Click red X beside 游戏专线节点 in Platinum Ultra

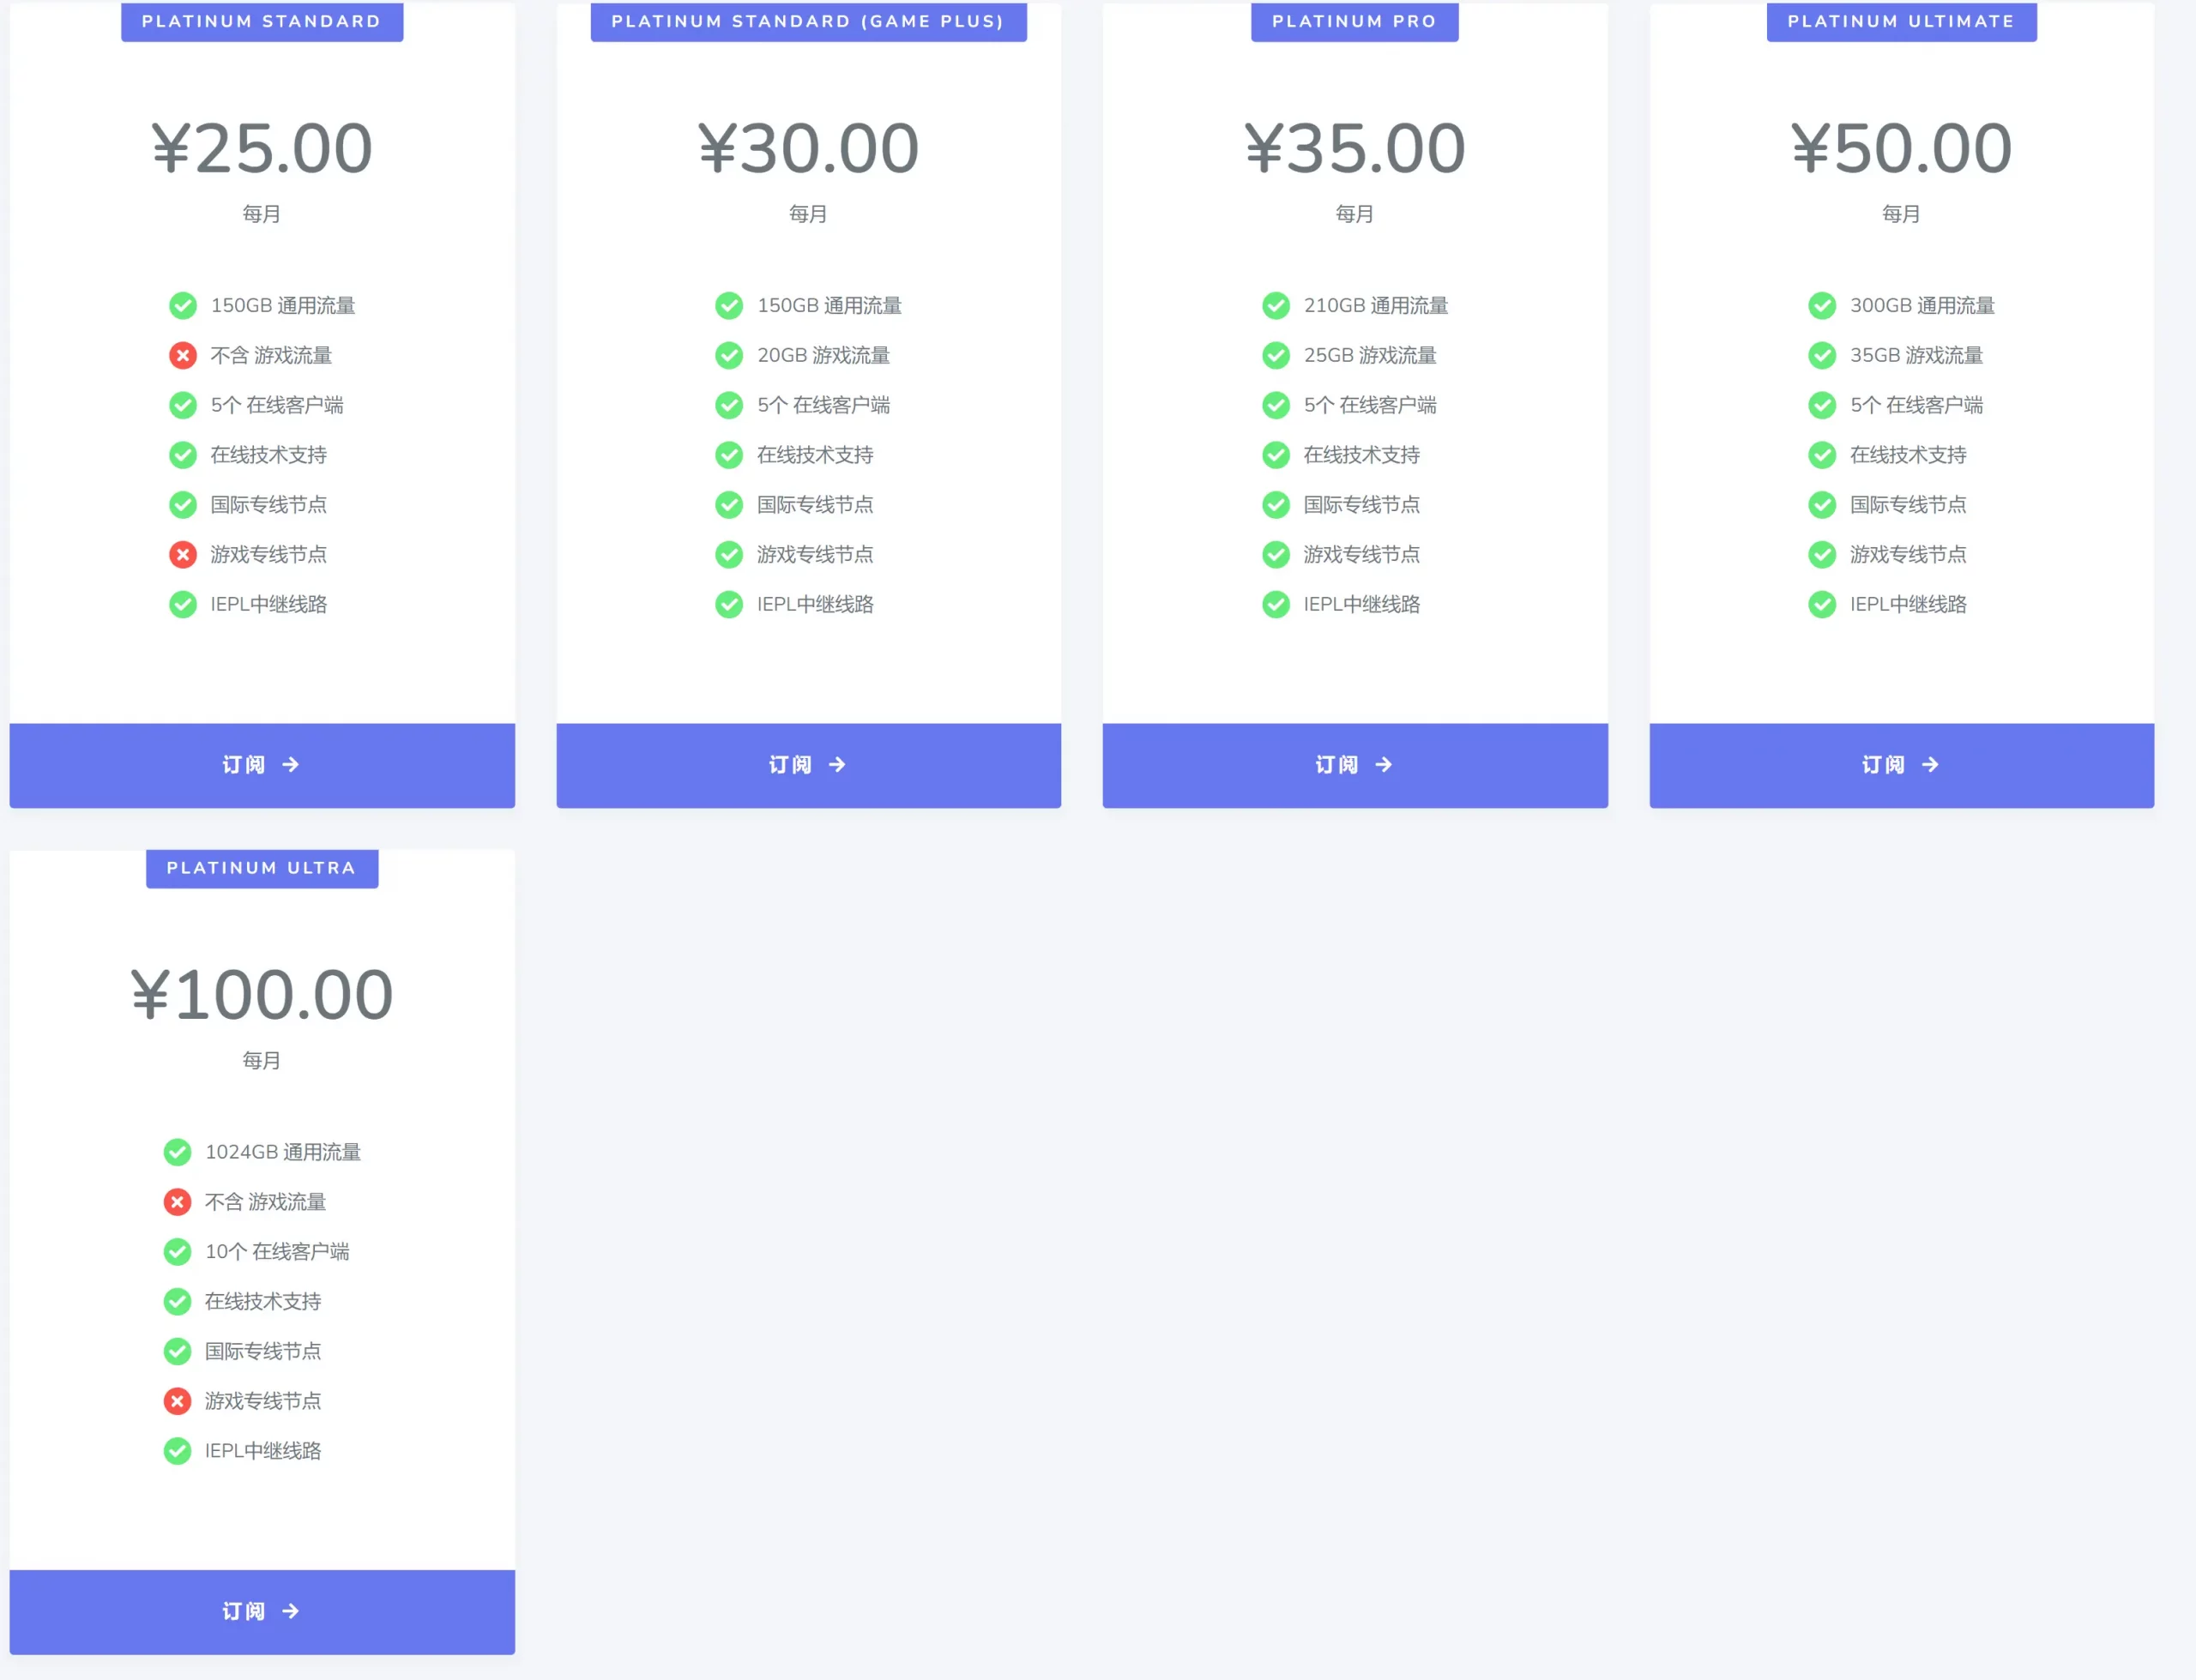pos(177,1401)
